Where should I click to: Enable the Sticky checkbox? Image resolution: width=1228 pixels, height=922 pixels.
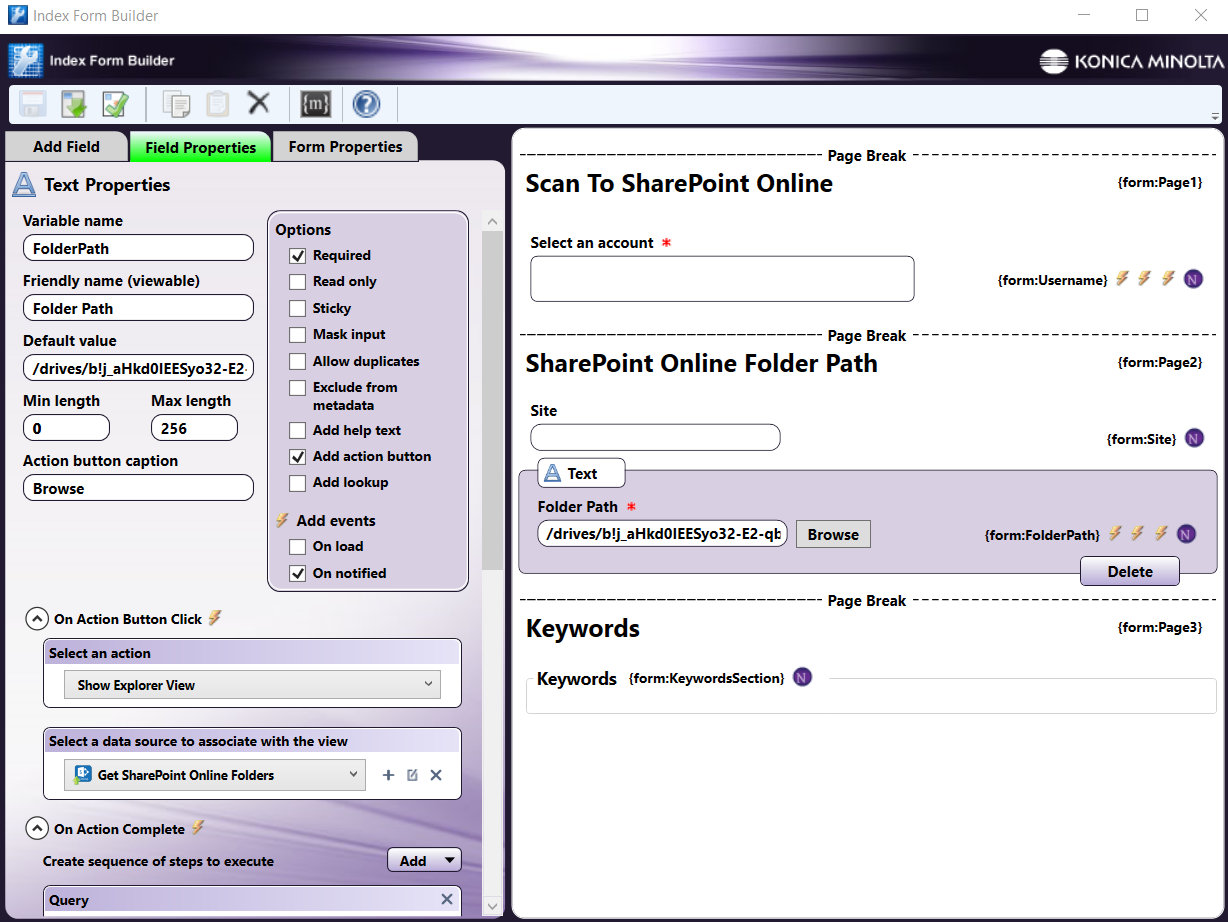click(298, 308)
